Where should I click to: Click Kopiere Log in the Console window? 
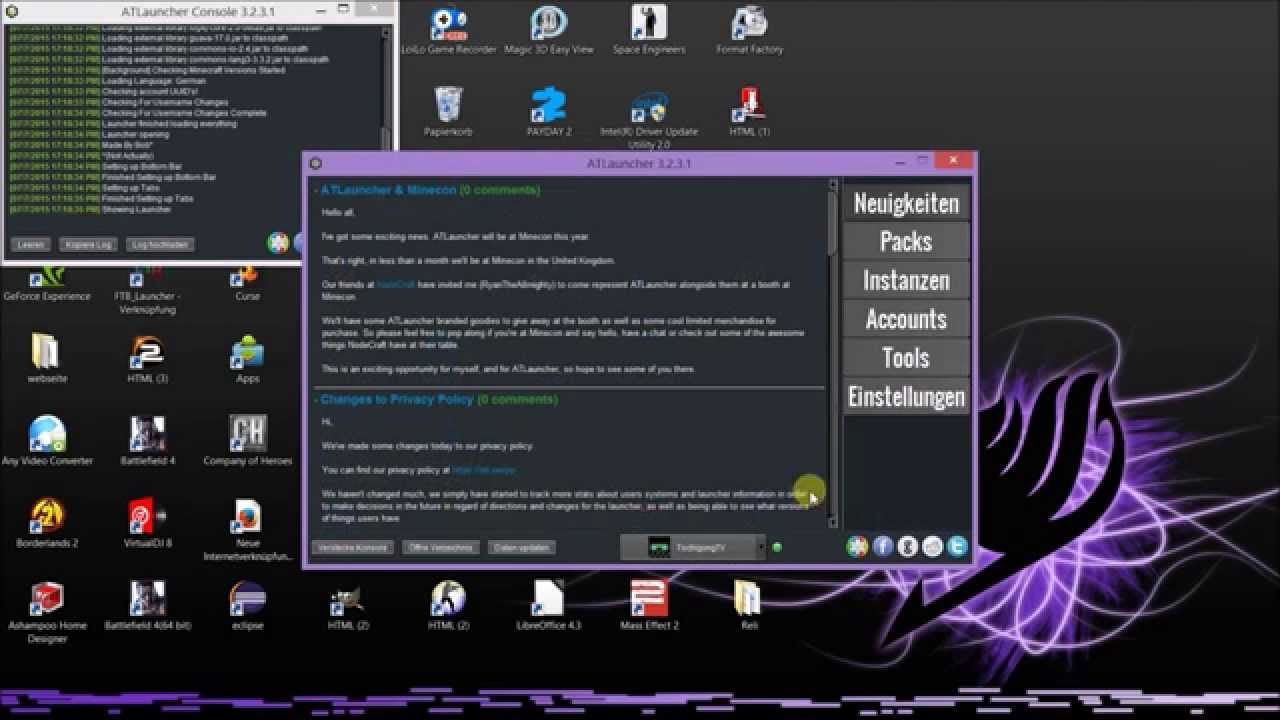pyautogui.click(x=88, y=244)
